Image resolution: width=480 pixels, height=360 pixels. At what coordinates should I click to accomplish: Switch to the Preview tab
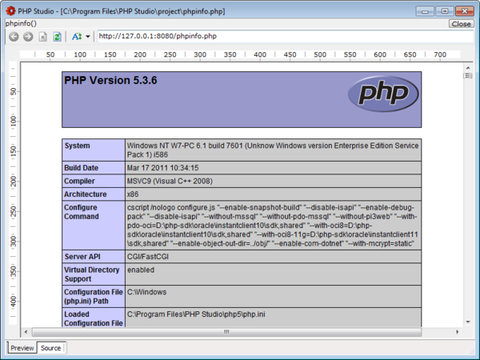tap(22, 348)
